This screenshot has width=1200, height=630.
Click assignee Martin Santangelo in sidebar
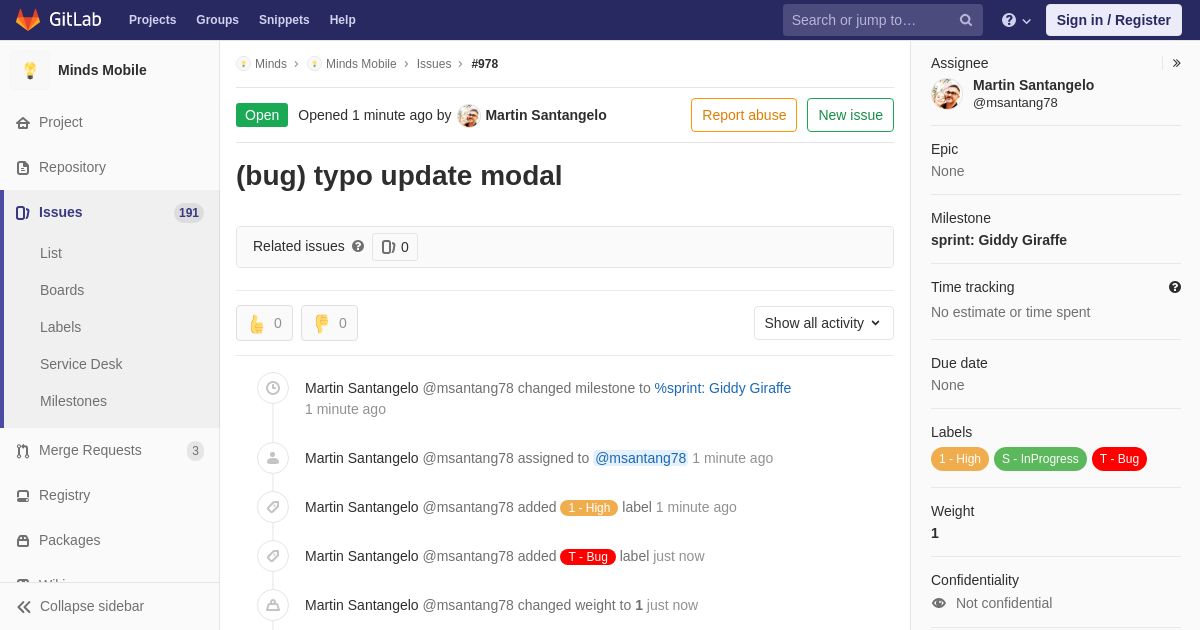[x=1033, y=85]
